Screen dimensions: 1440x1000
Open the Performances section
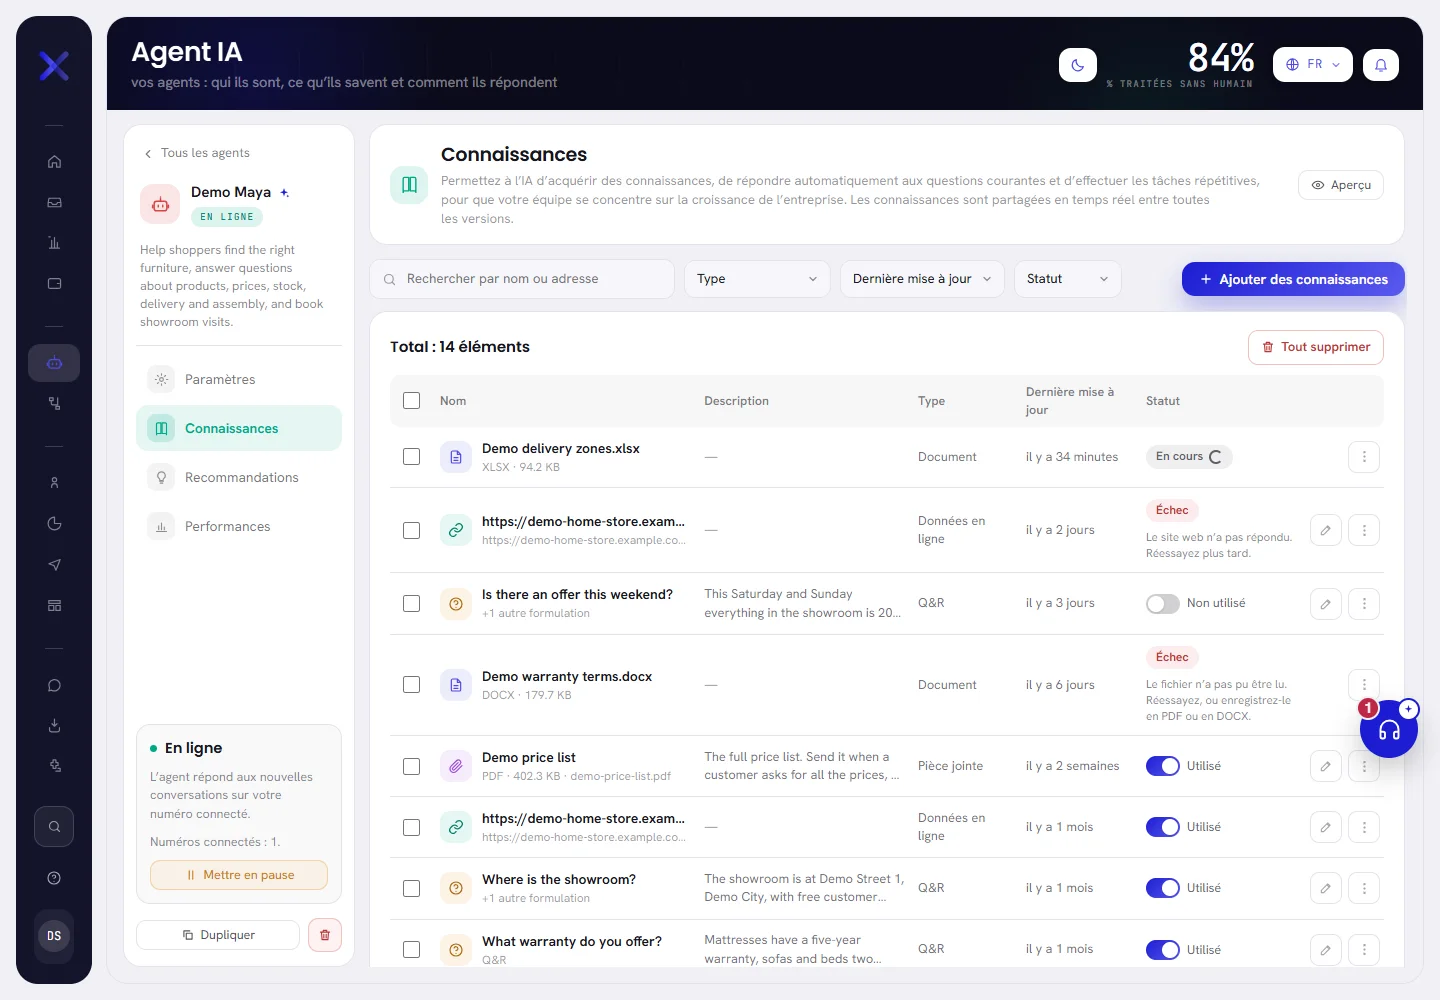tap(239, 527)
